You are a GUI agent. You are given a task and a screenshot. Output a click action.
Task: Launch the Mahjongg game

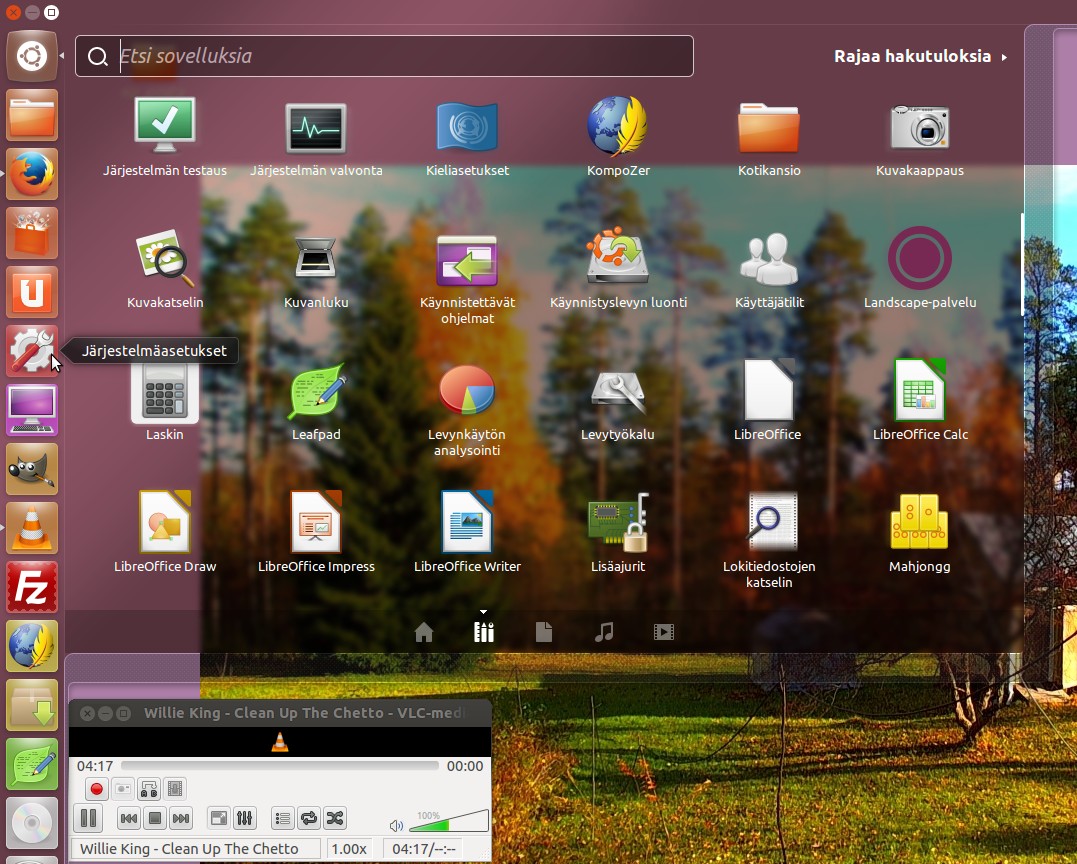coord(919,523)
